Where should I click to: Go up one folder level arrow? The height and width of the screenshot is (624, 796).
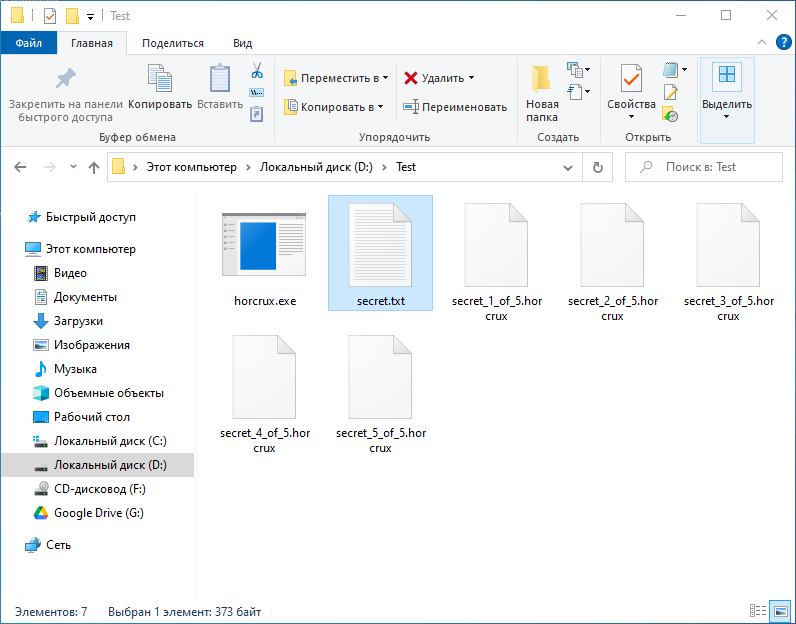[93, 168]
